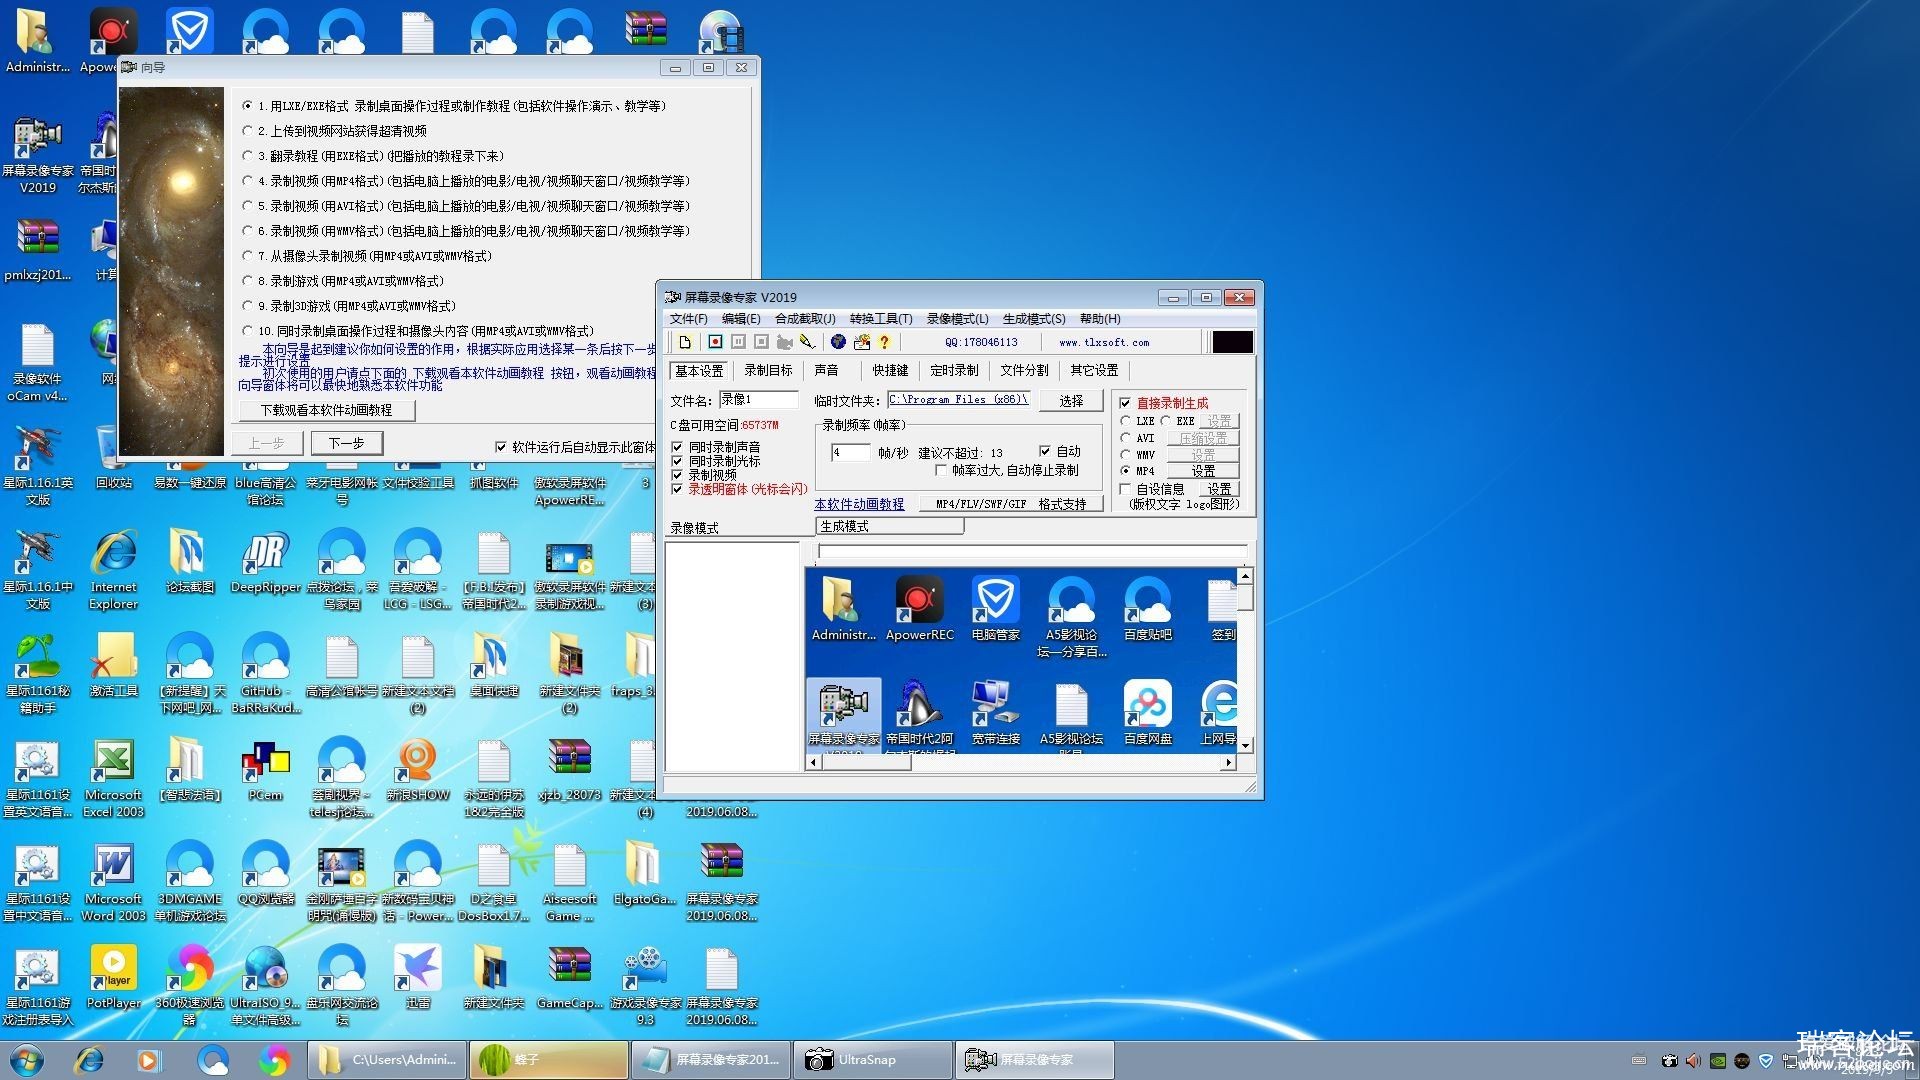Toggle 同时录制声音 checkbox
This screenshot has height=1080, width=1920.
pyautogui.click(x=677, y=447)
